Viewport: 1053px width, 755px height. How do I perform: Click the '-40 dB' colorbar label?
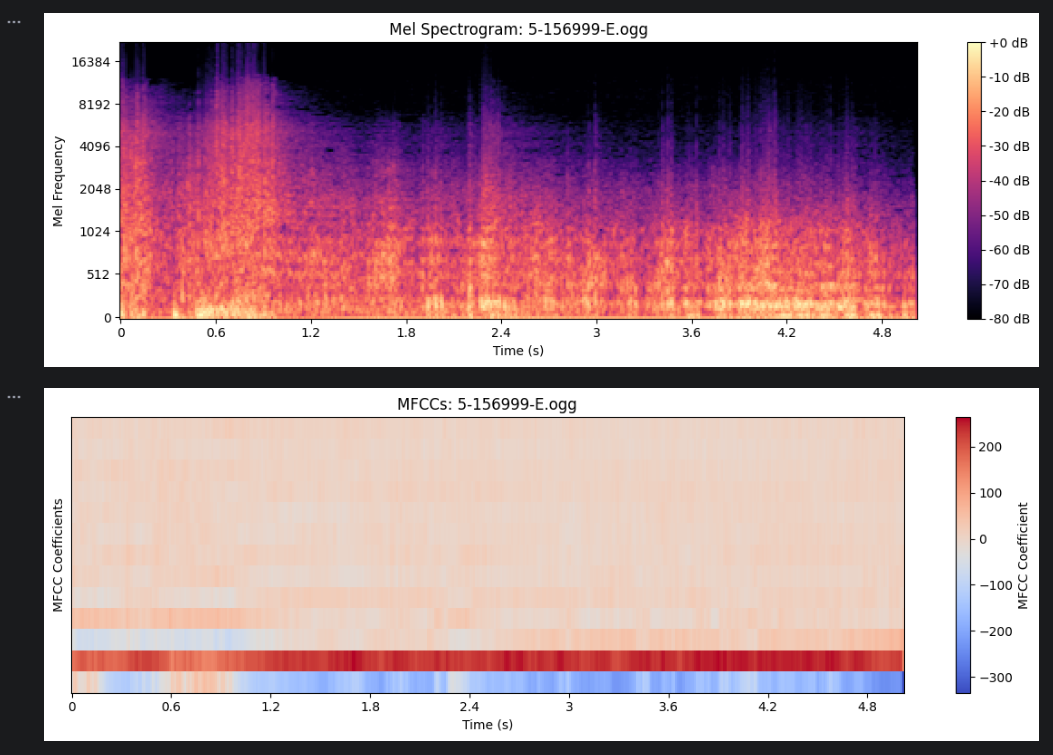click(x=1009, y=181)
